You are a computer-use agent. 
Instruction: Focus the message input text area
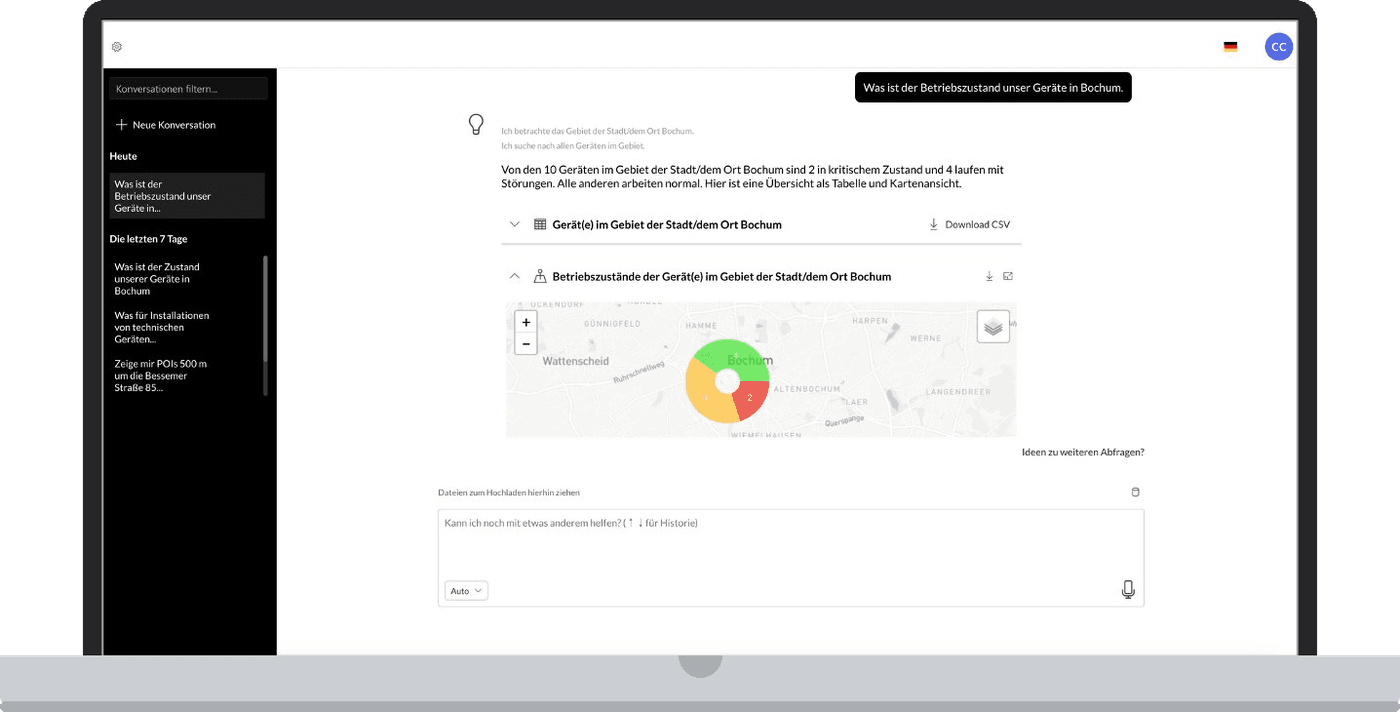click(791, 558)
